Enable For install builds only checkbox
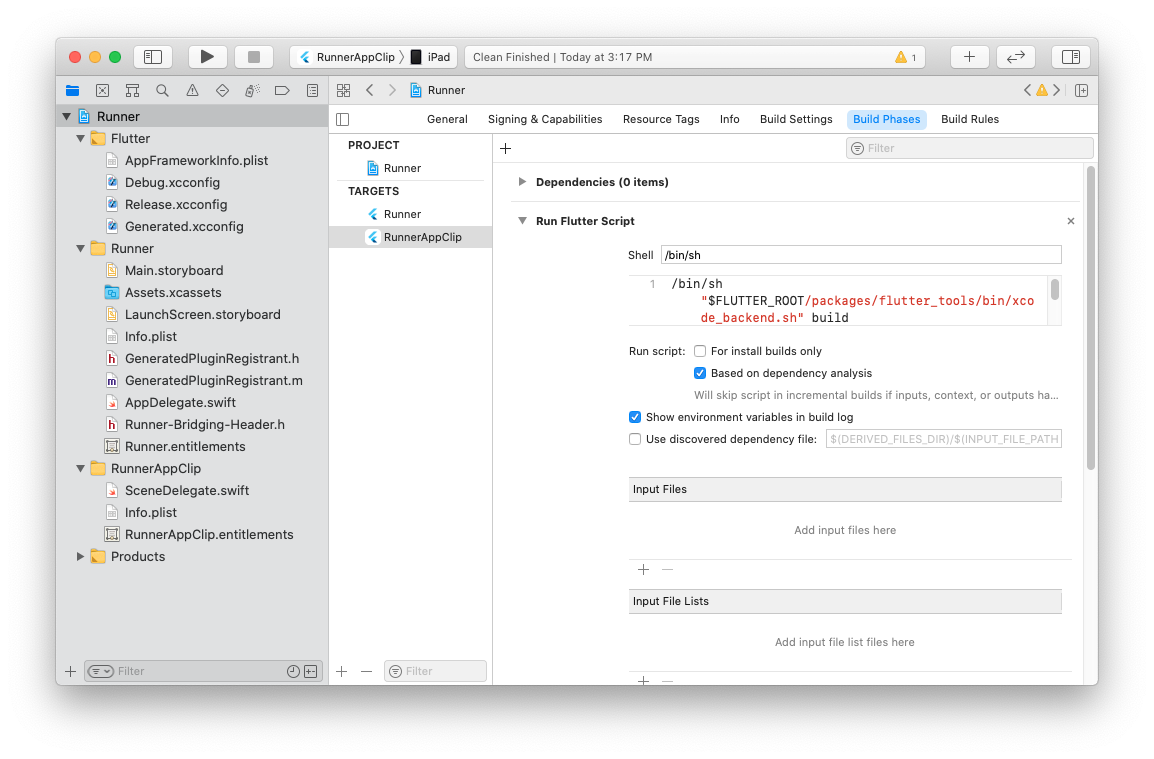Viewport: 1154px width, 759px height. point(700,351)
